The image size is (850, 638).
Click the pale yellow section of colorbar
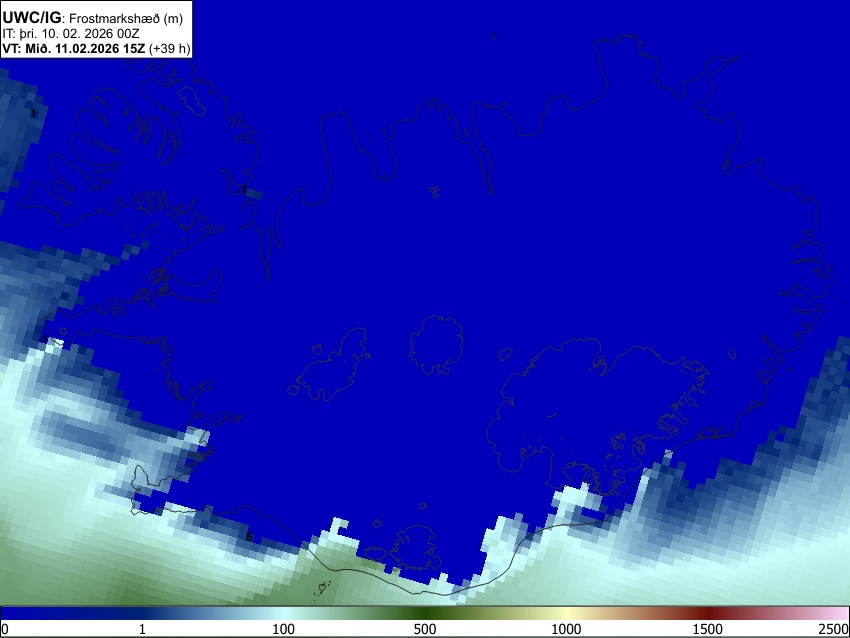point(566,613)
